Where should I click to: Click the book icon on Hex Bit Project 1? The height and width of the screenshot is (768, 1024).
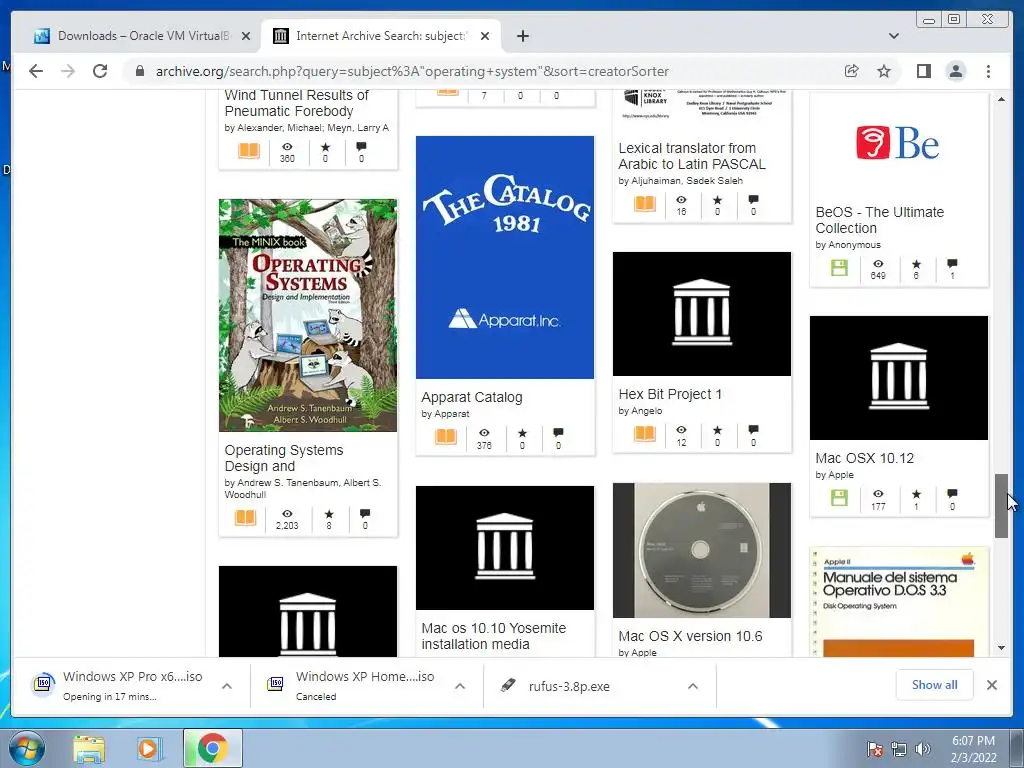[645, 434]
